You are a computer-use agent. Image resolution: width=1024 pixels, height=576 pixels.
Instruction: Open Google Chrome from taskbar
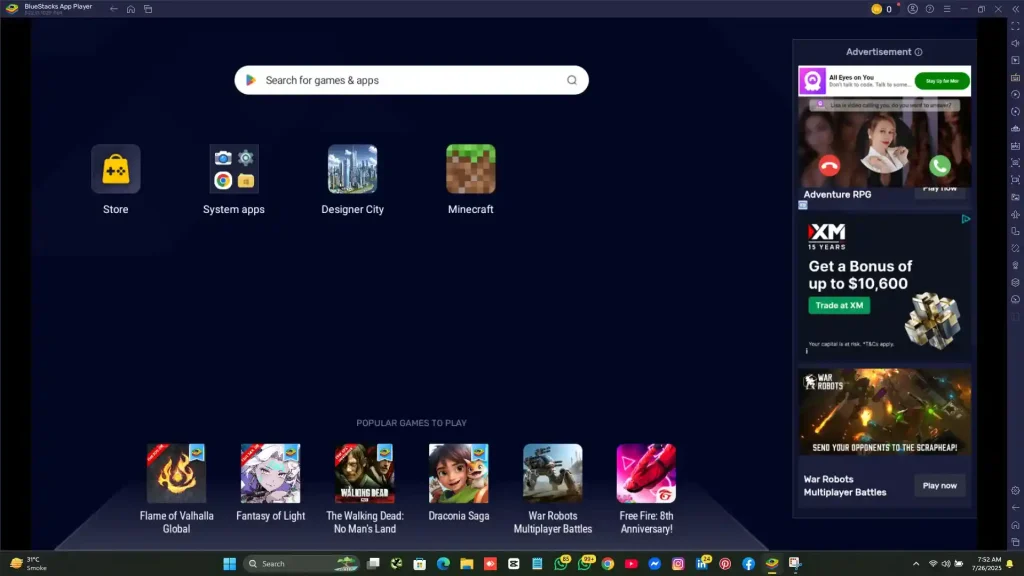point(608,564)
